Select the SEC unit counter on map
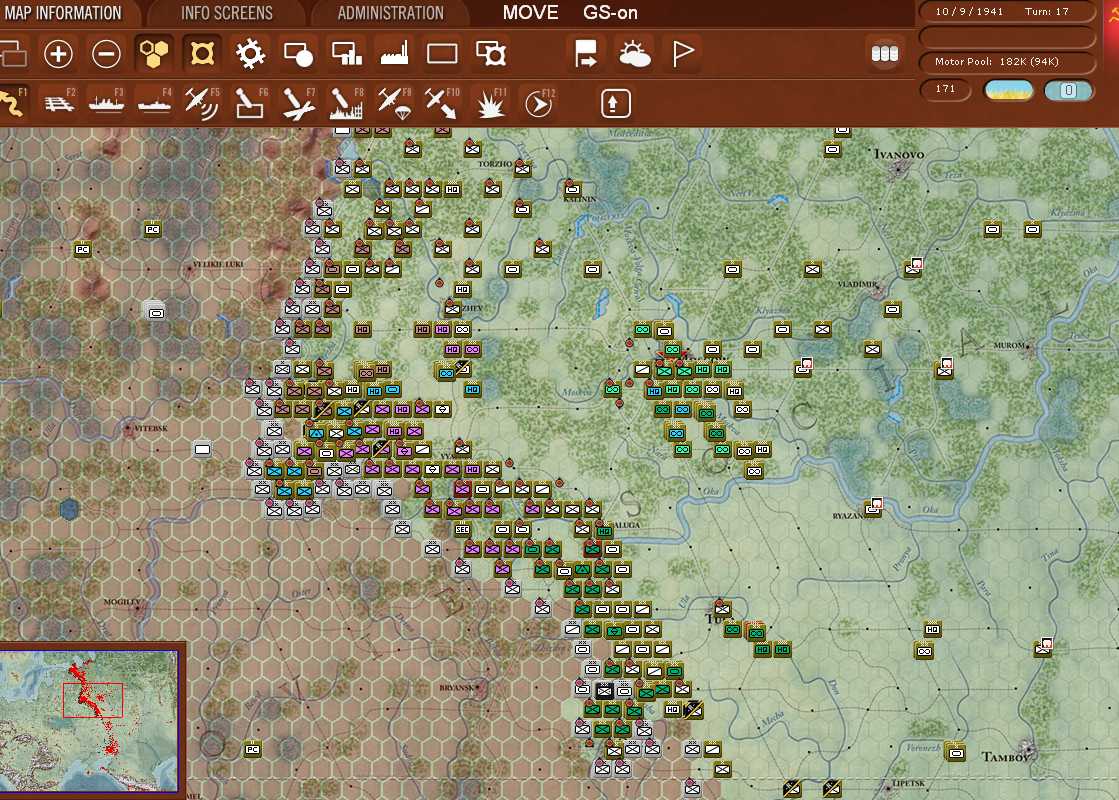The width and height of the screenshot is (1119, 800). 462,529
